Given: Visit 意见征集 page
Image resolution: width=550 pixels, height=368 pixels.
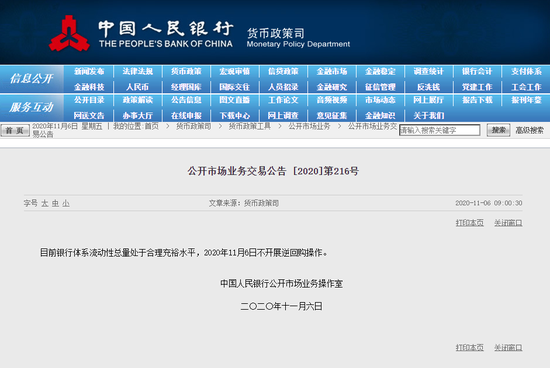Looking at the screenshot, I should (x=332, y=115).
